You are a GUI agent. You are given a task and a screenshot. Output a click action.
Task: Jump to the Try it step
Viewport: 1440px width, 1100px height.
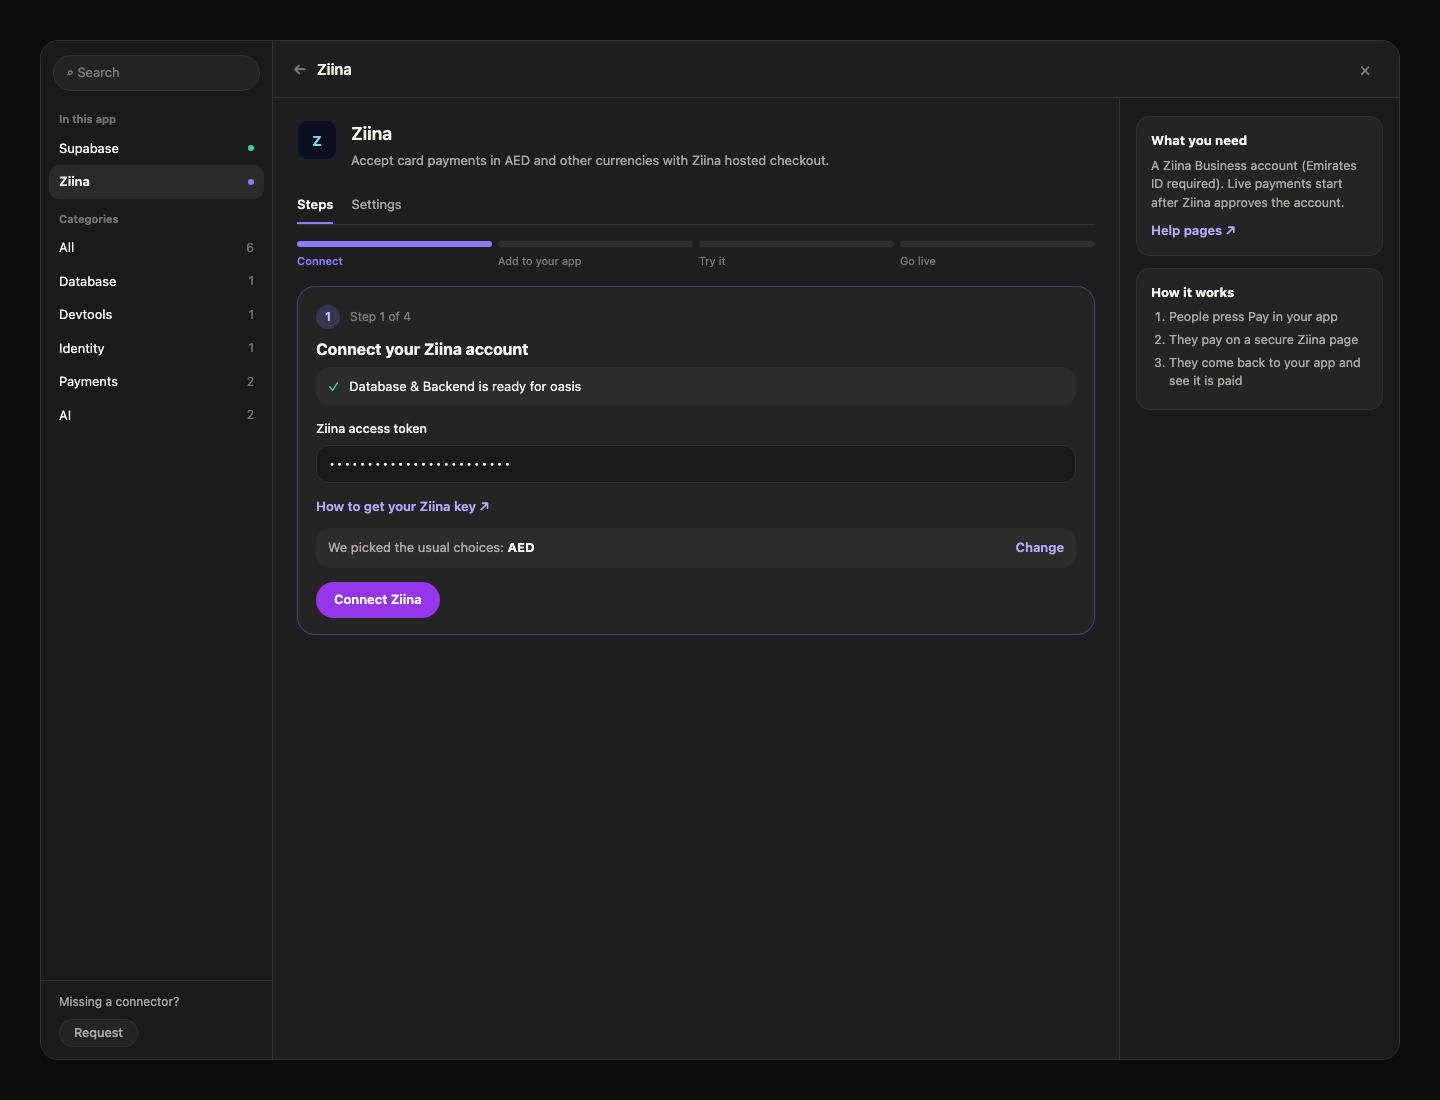[x=796, y=254]
